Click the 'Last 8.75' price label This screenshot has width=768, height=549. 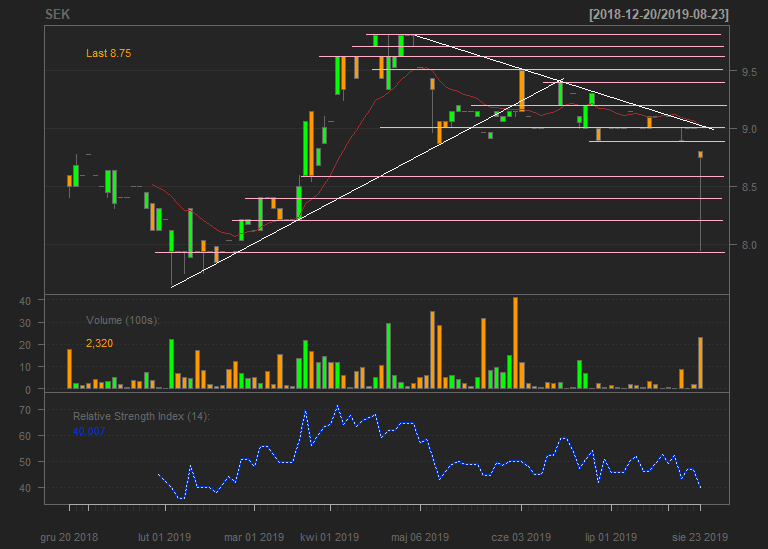coord(109,53)
